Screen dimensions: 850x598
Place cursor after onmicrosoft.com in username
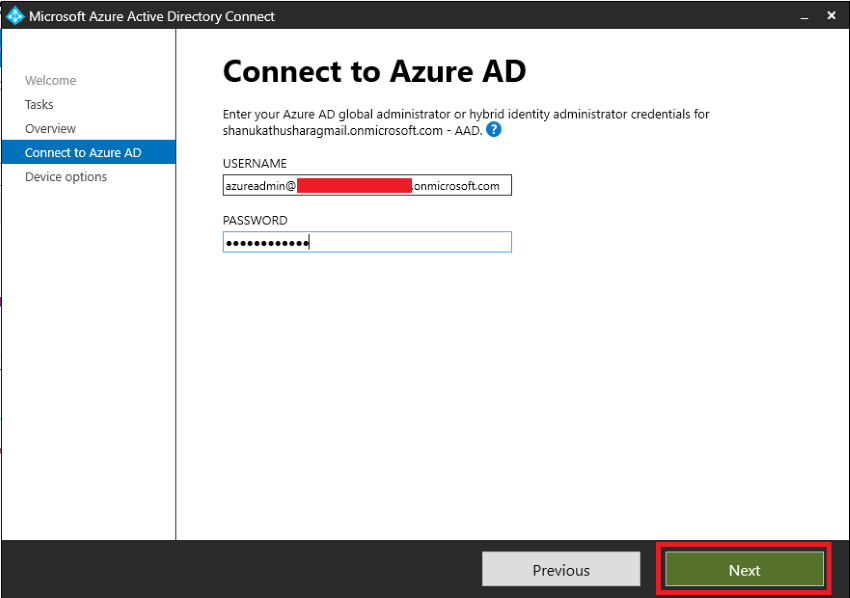coord(501,185)
